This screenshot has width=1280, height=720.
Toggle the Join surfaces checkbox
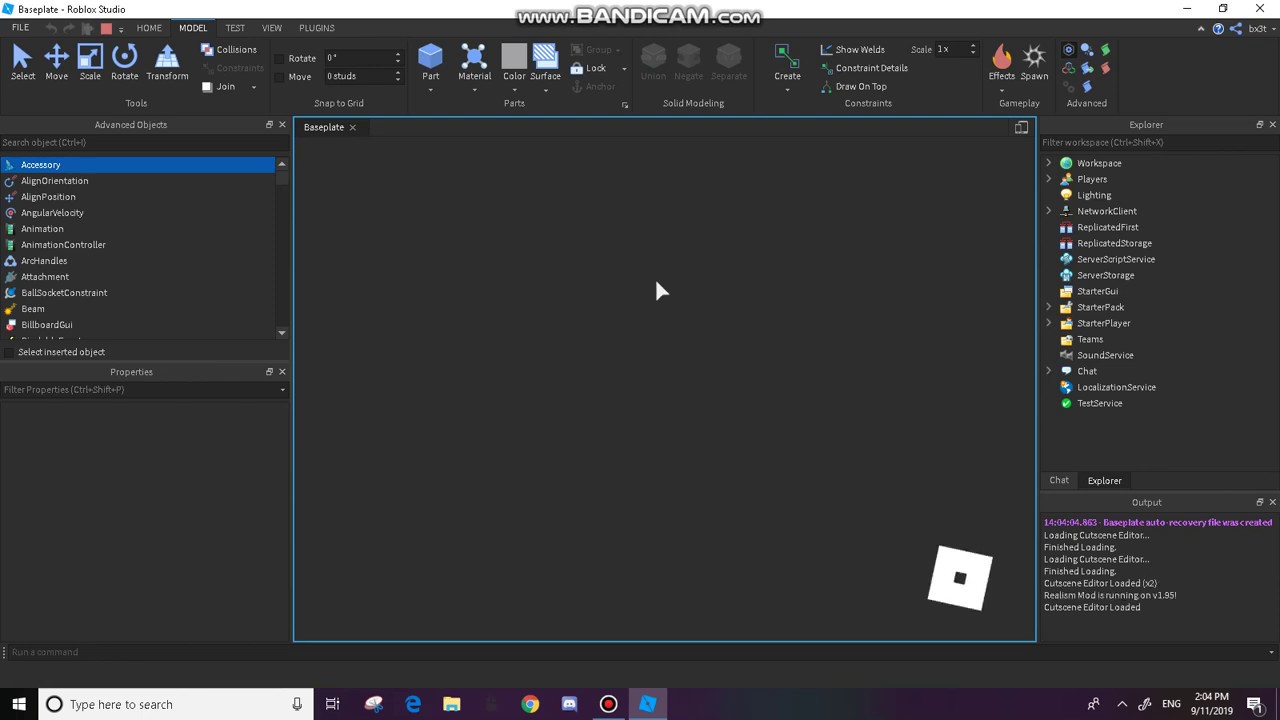coord(207,87)
